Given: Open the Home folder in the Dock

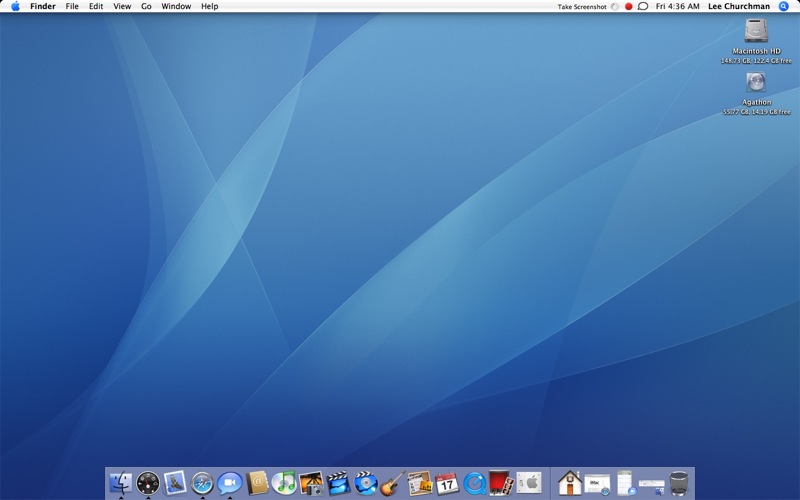Looking at the screenshot, I should [570, 483].
